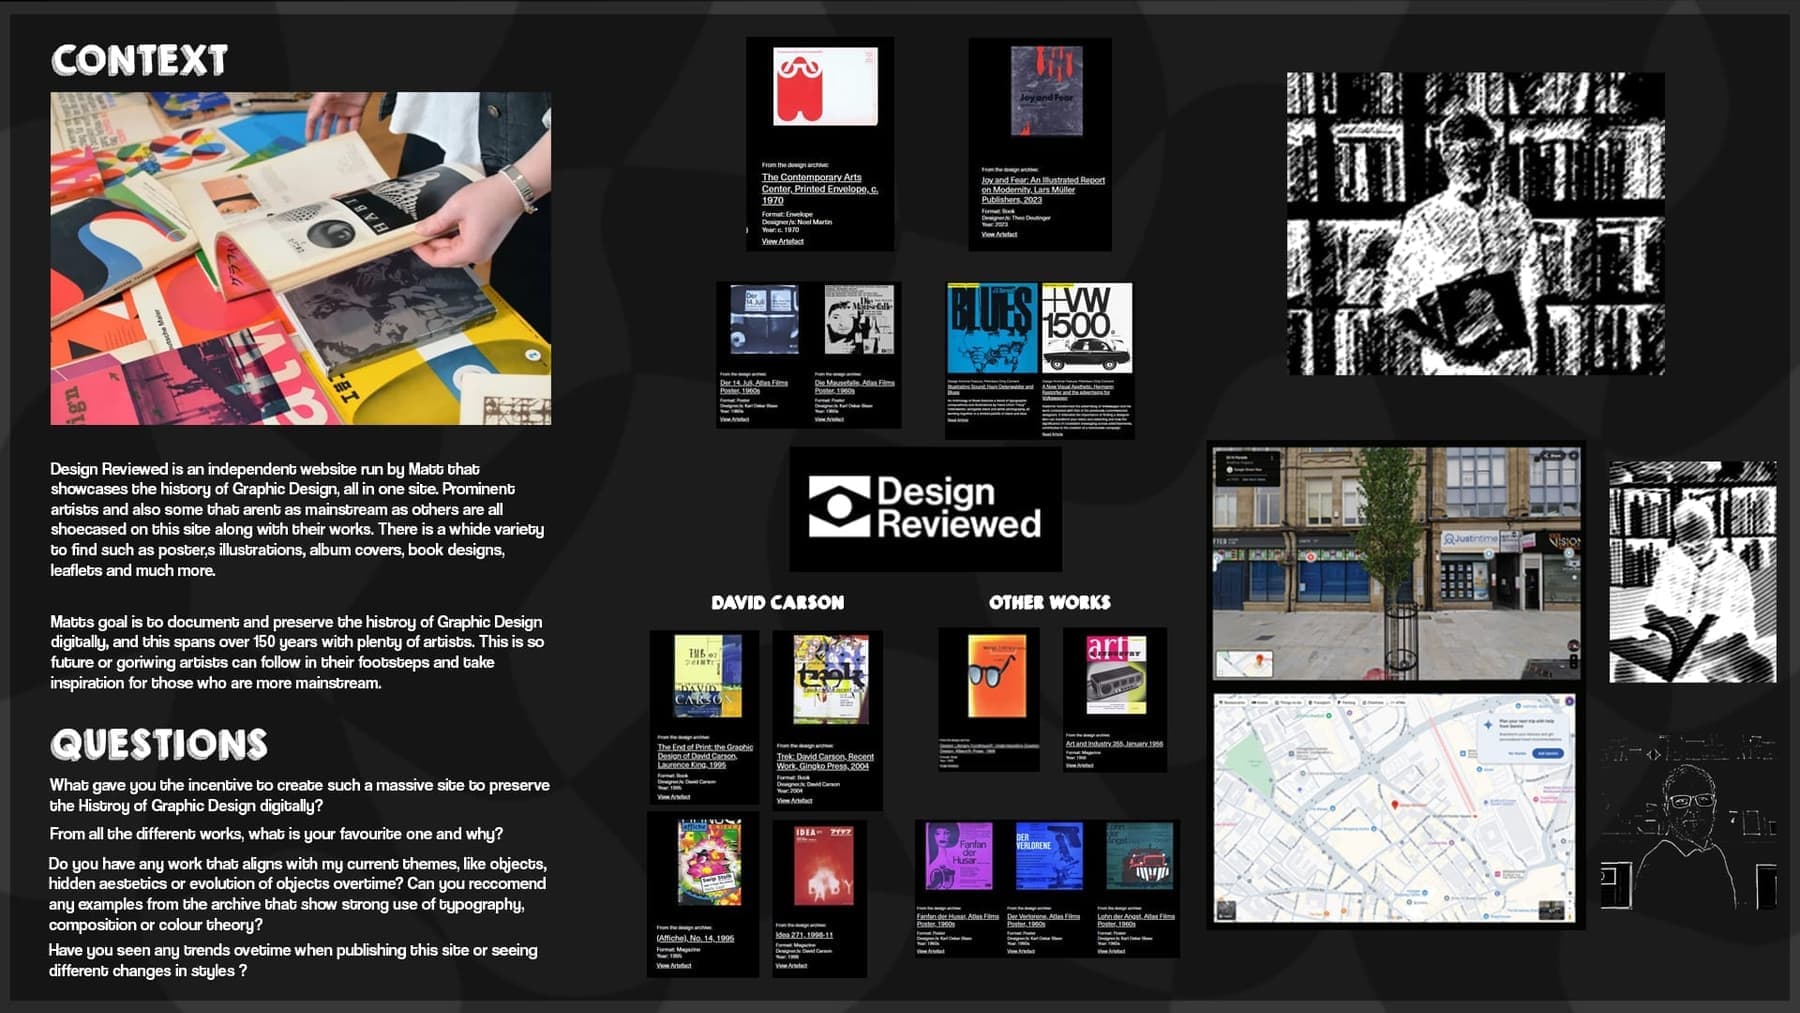Open '(Affiche), No. 14, 1995' link
Image resolution: width=1800 pixels, height=1013 pixels.
pos(695,938)
